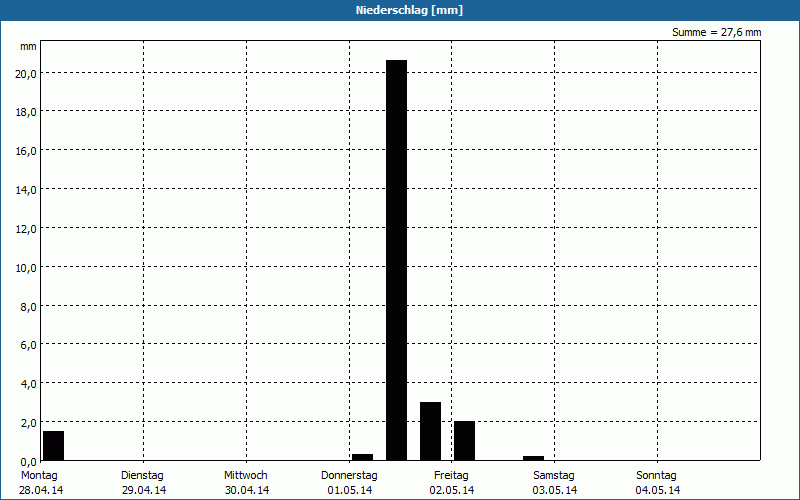Click the Montag axis label

click(39, 476)
